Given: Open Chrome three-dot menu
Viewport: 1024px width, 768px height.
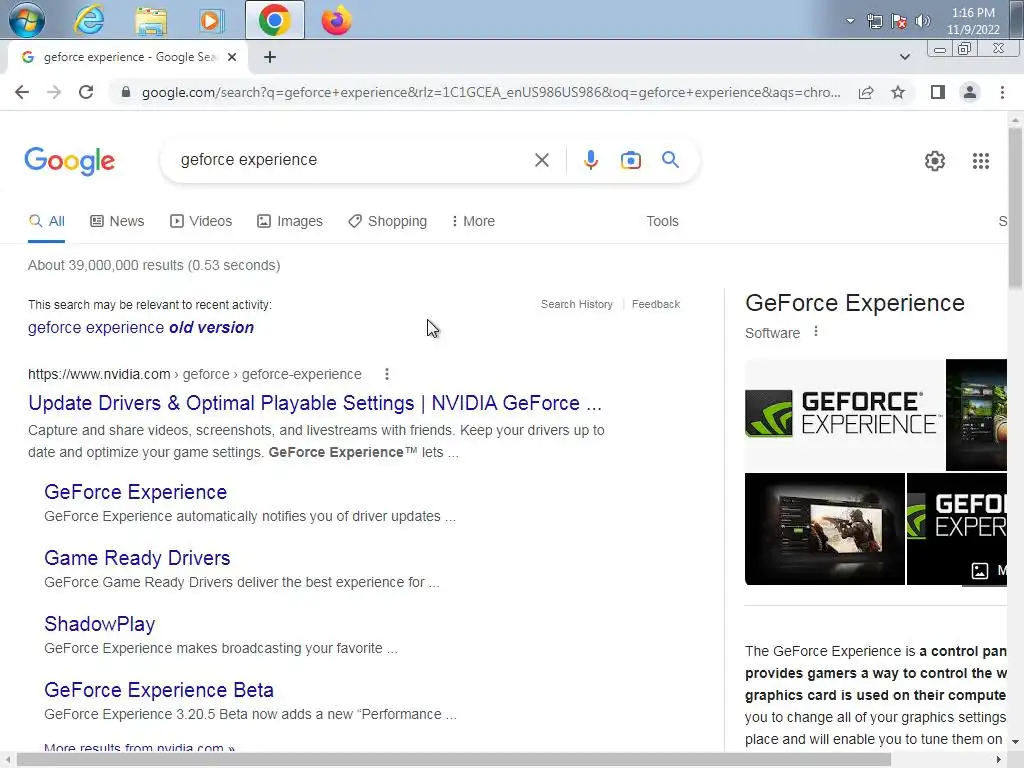Looking at the screenshot, I should pos(1002,92).
